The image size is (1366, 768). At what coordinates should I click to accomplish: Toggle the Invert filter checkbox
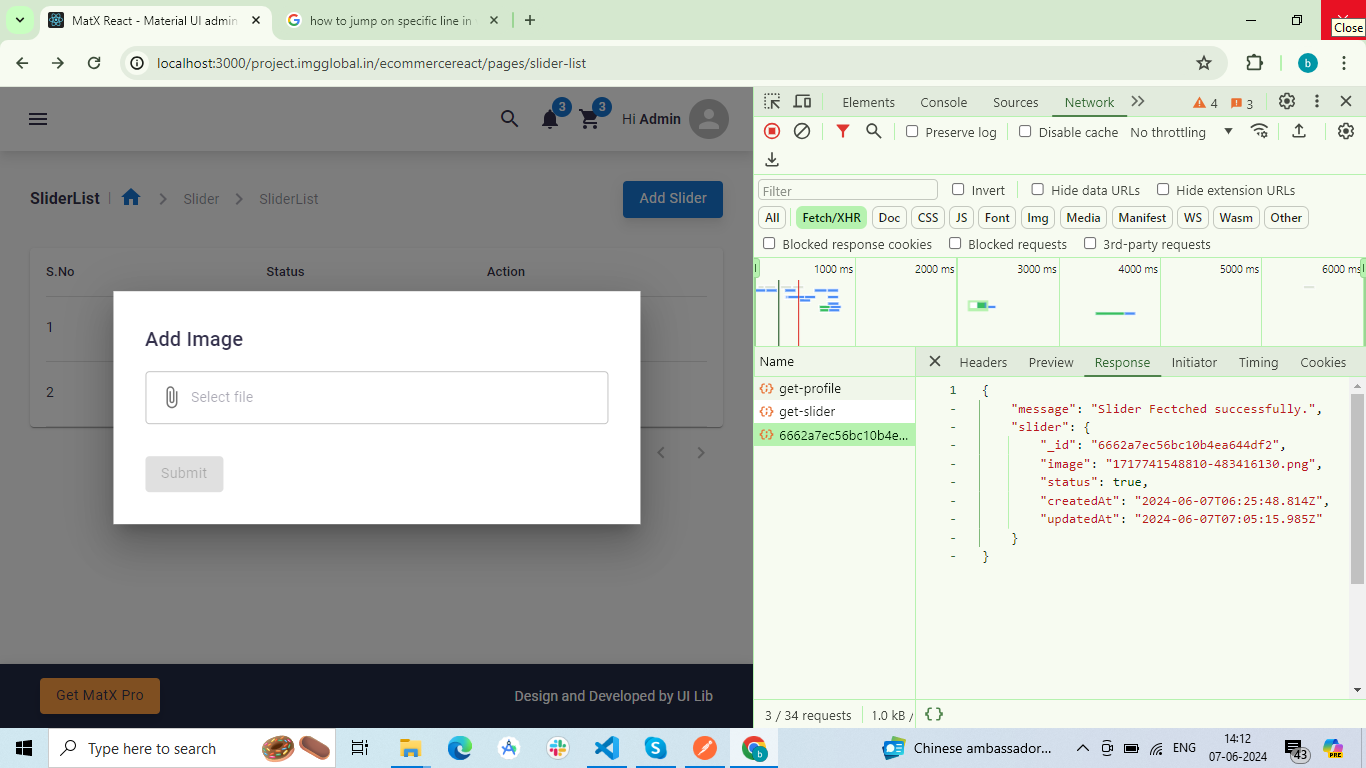pos(958,190)
